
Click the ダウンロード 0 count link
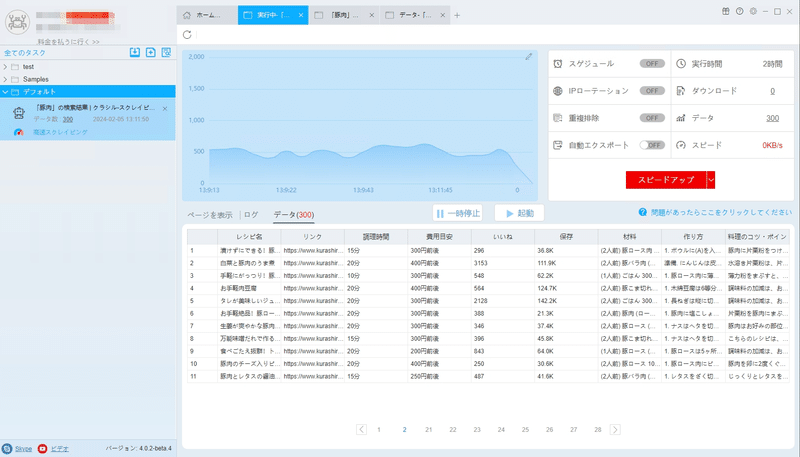coord(772,91)
